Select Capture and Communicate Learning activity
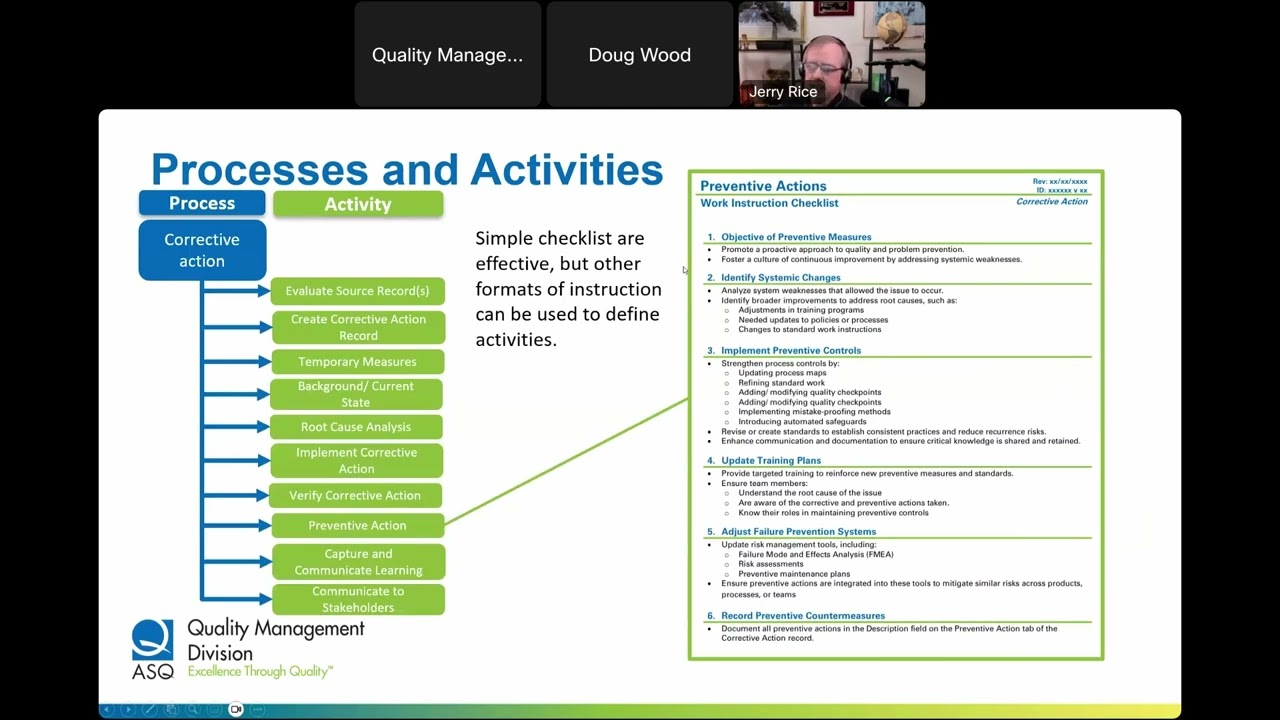Viewport: 1280px width, 720px height. tap(358, 562)
